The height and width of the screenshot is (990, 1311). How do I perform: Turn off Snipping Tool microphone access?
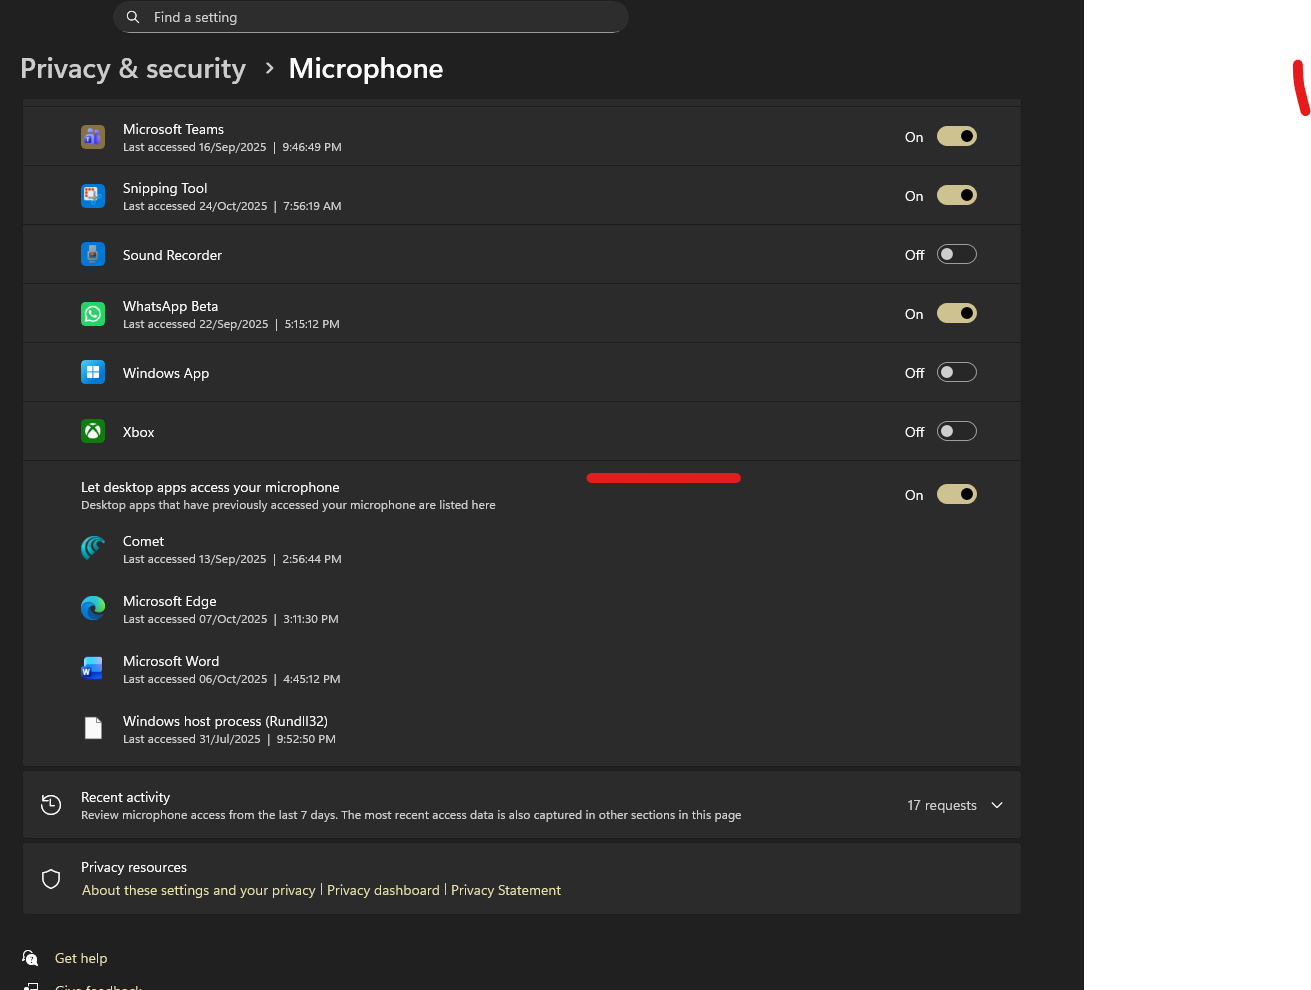(957, 195)
